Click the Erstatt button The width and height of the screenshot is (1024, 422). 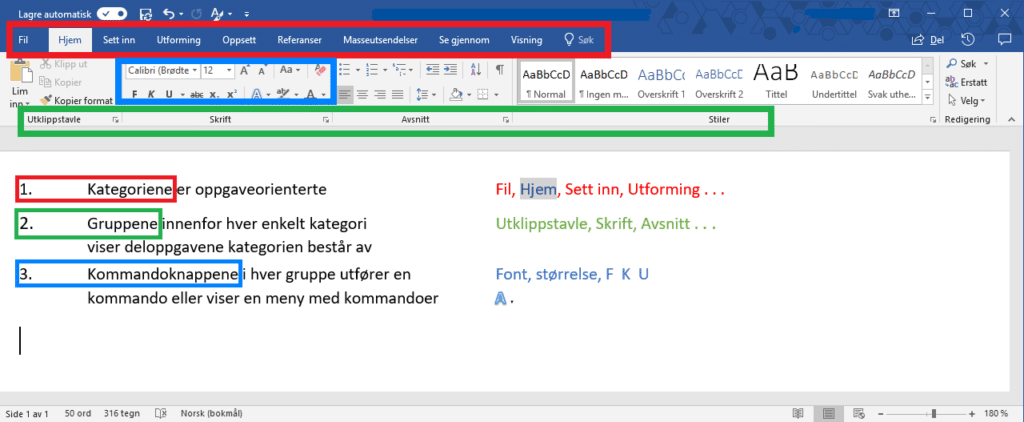(968, 81)
